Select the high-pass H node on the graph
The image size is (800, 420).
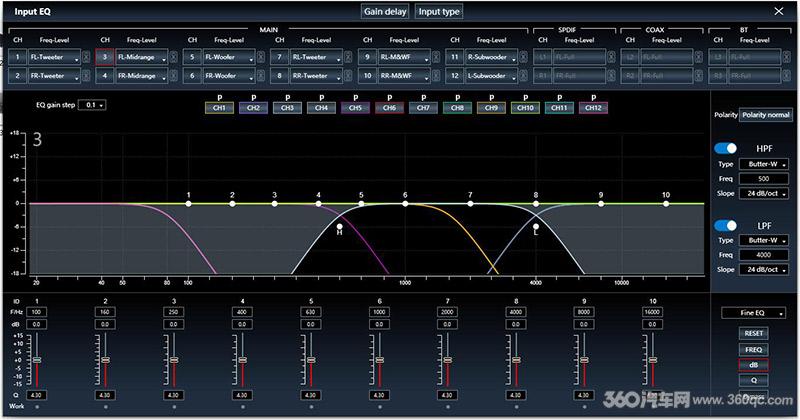point(339,227)
